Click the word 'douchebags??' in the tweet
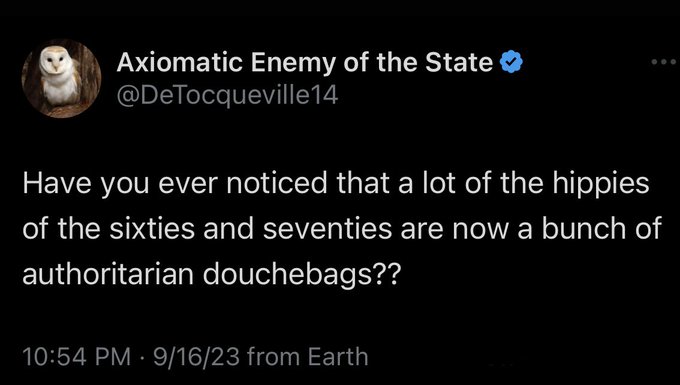Image resolution: width=680 pixels, height=385 pixels. (300, 275)
